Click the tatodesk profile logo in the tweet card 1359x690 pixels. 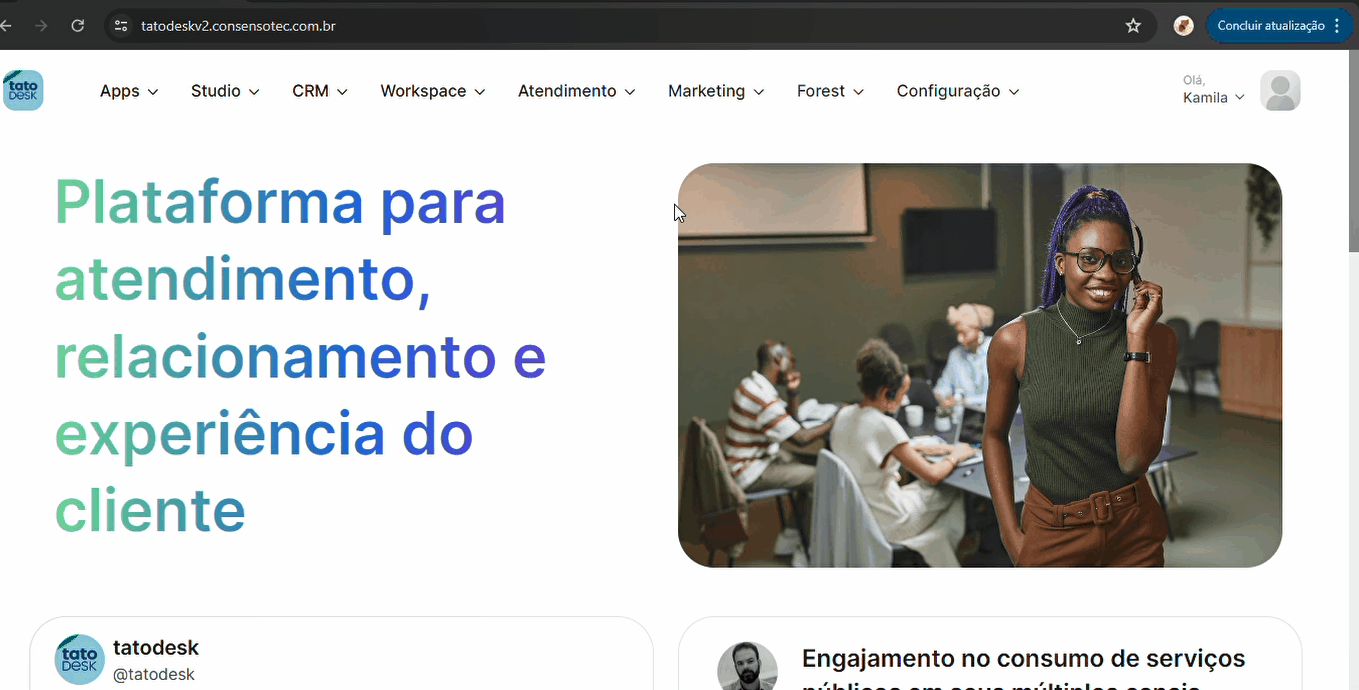tap(79, 659)
